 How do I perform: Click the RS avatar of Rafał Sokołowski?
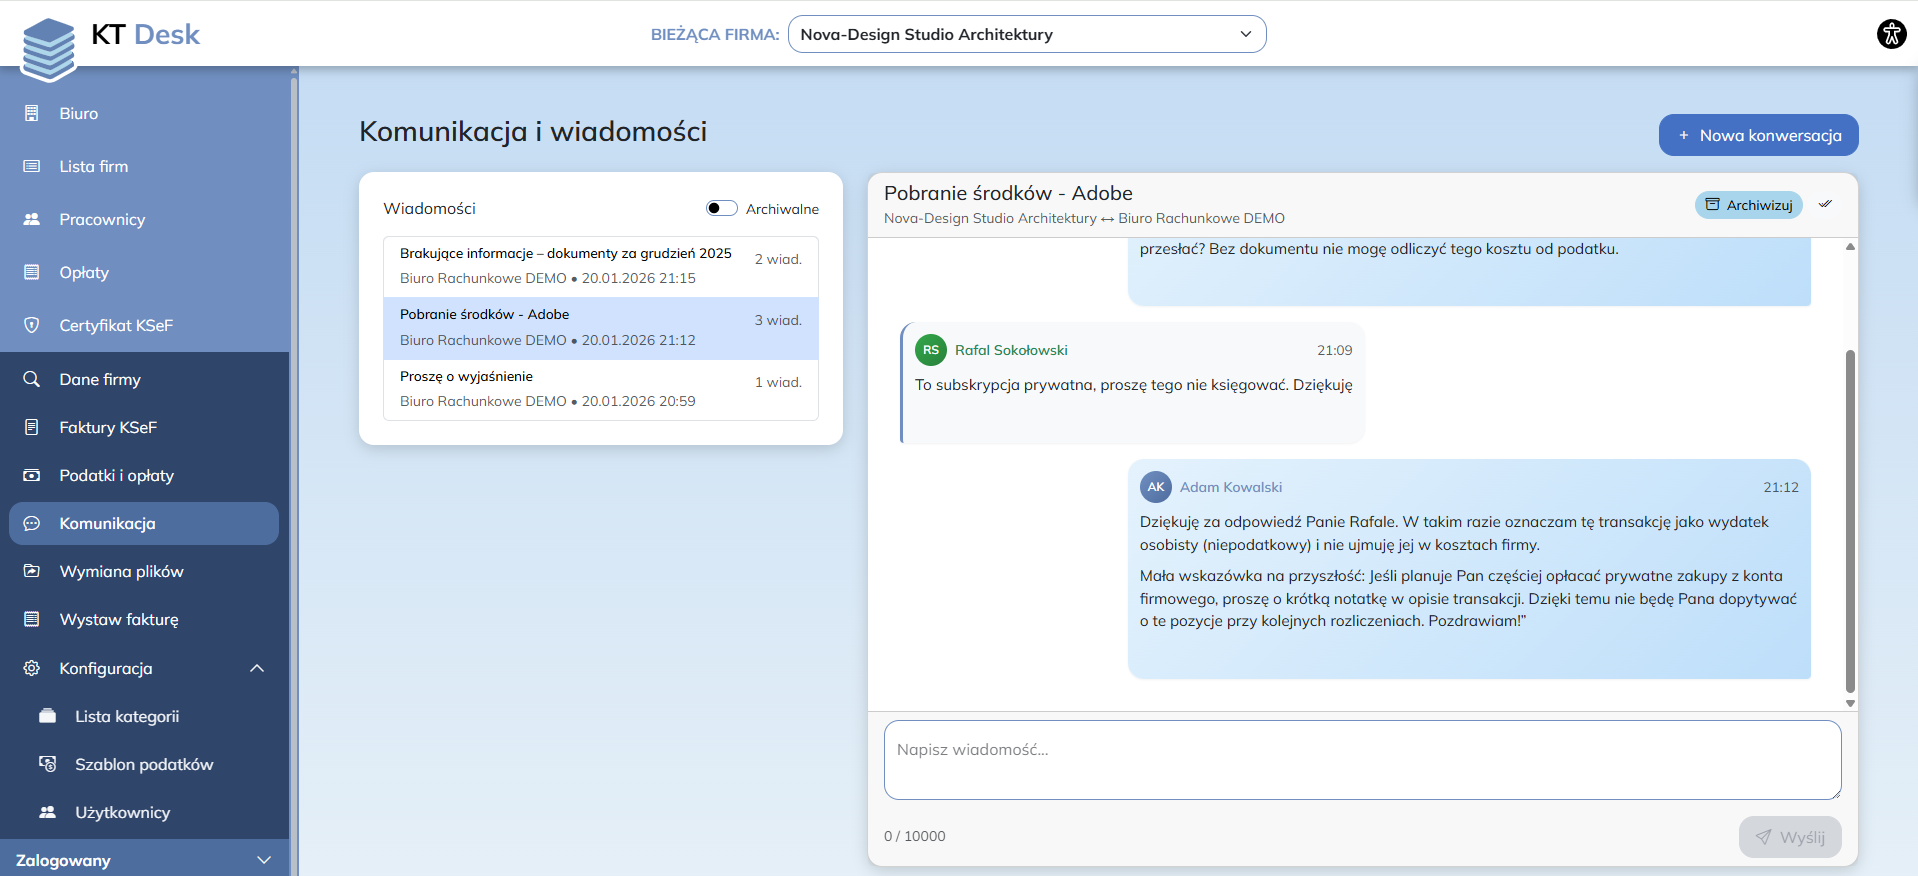[x=930, y=350]
